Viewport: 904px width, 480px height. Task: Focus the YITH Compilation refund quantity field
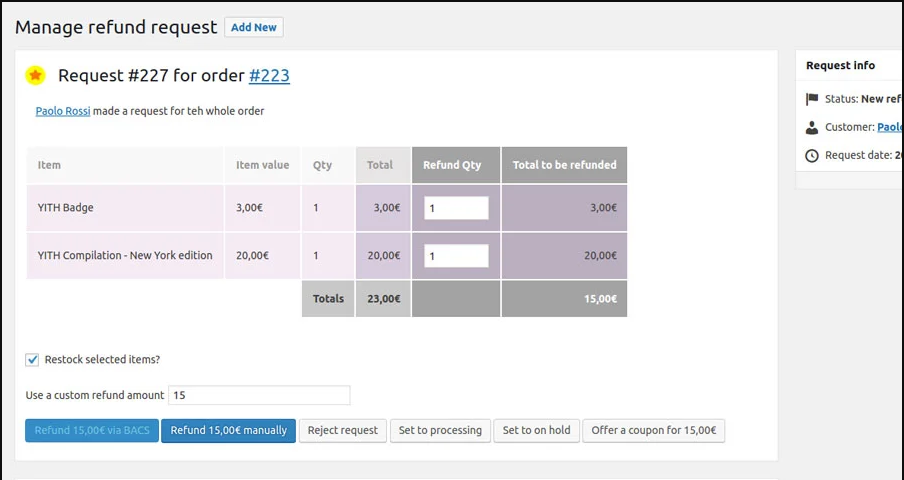click(x=456, y=256)
